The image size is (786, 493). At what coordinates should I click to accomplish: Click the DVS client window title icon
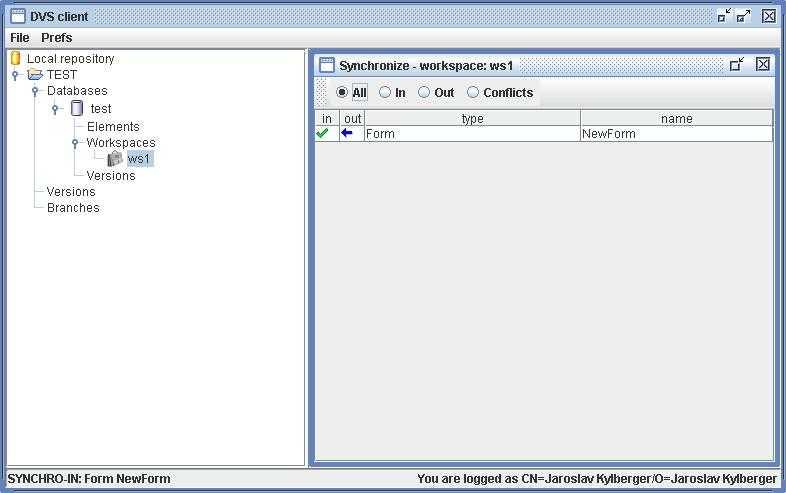click(18, 16)
